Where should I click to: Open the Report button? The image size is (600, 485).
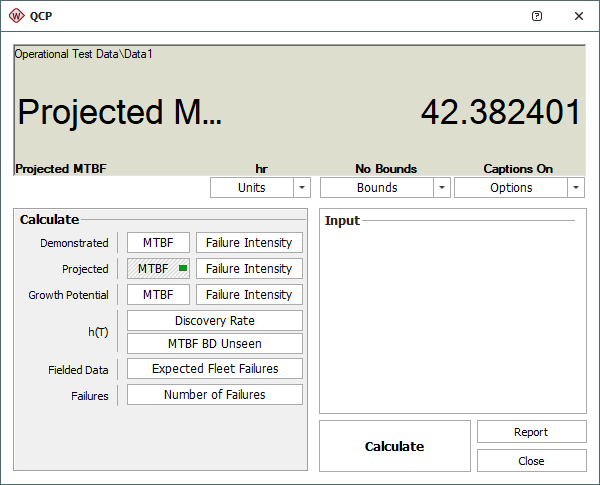pyautogui.click(x=531, y=432)
